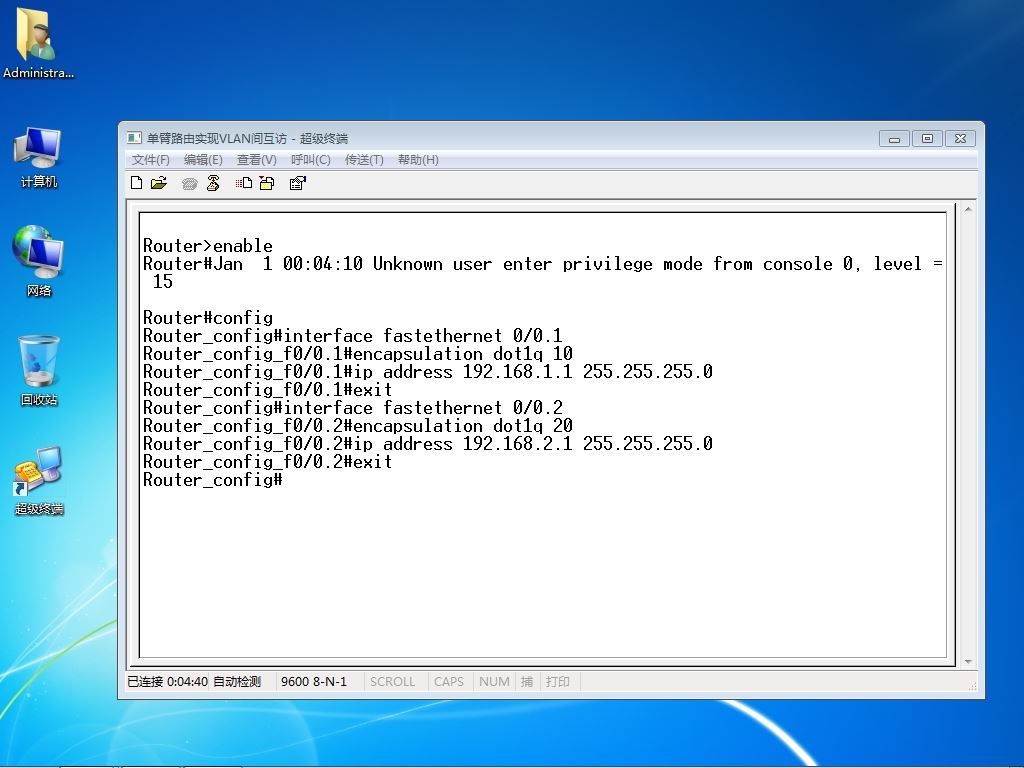1024x768 pixels.
Task: Select the 网络 desktop icon
Action: [x=38, y=261]
